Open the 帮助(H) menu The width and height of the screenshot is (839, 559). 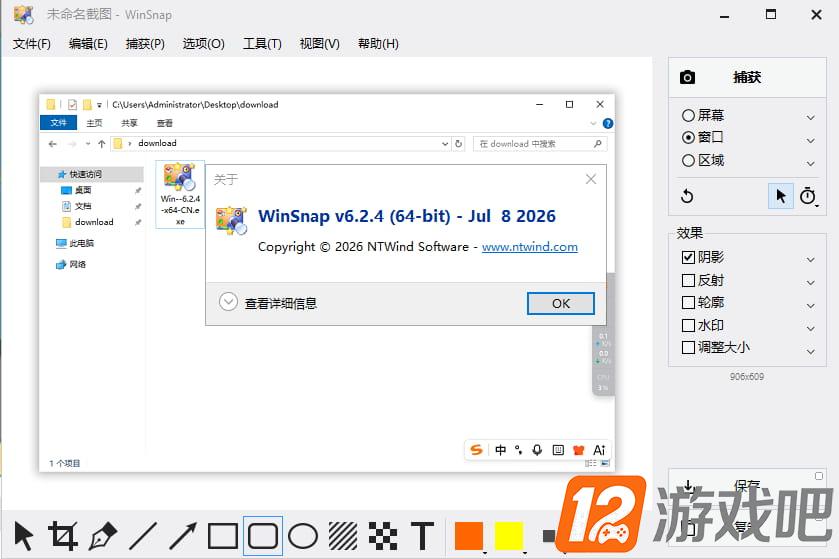(x=378, y=44)
